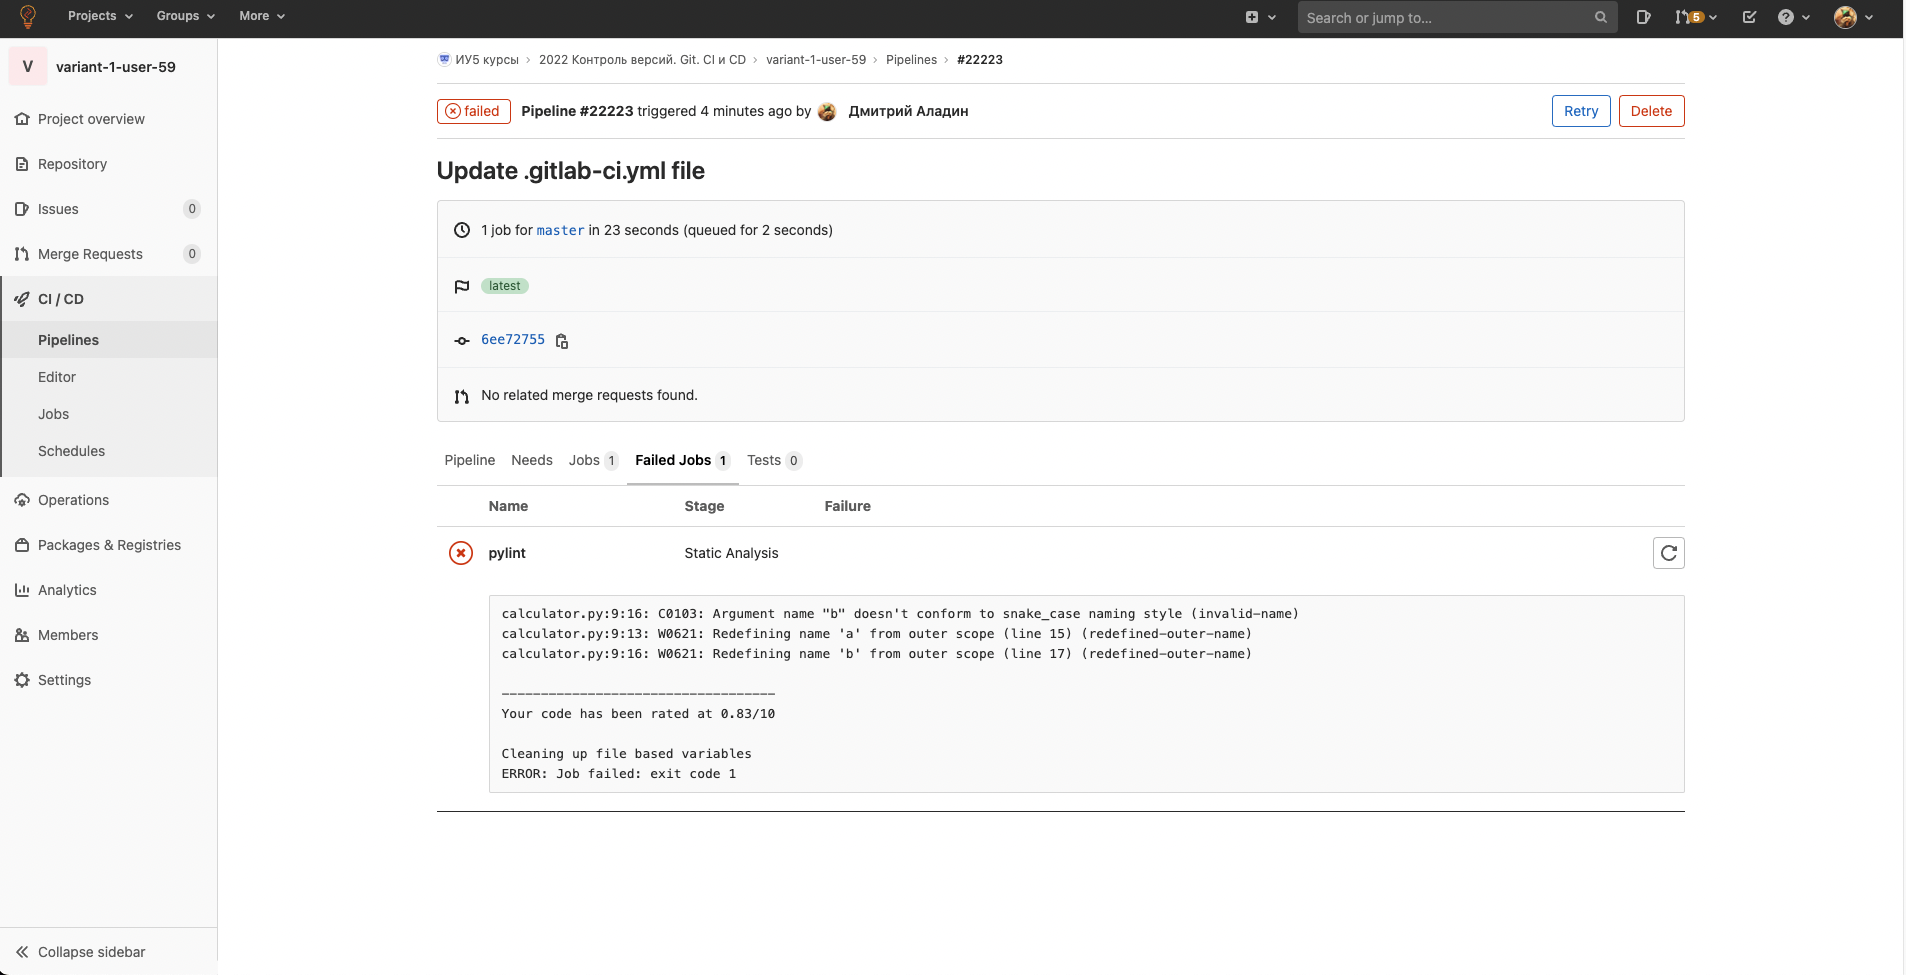This screenshot has width=1906, height=975.
Task: Open the user avatar profile dropdown
Action: tap(1853, 17)
